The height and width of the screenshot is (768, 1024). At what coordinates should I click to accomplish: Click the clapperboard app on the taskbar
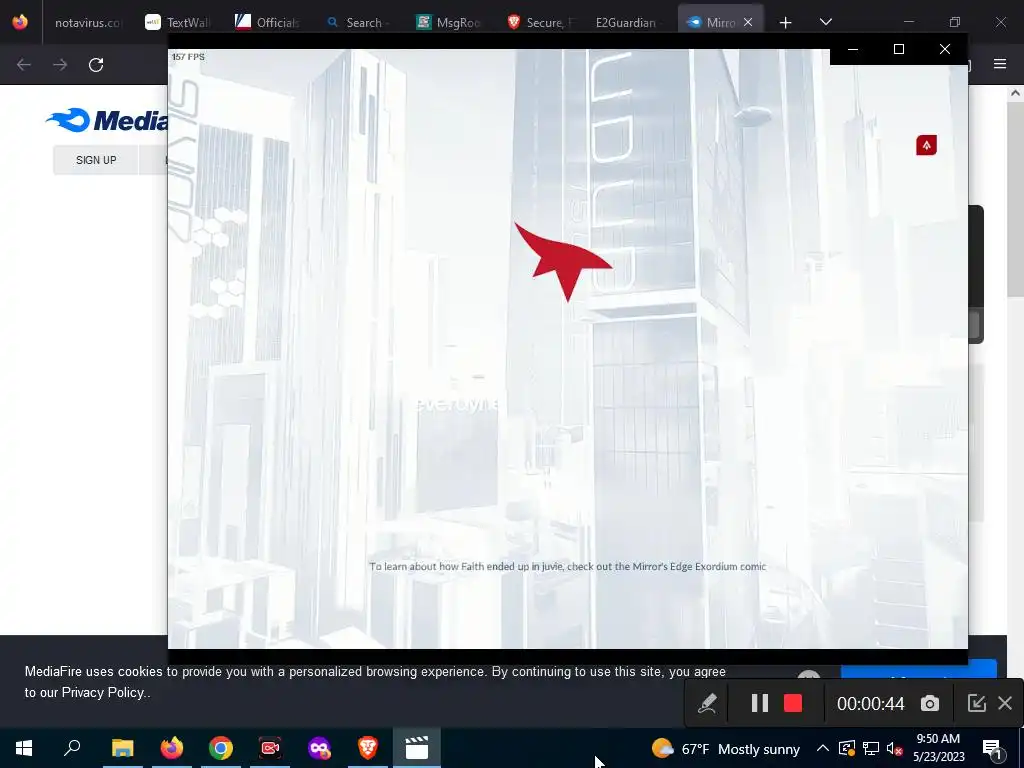pos(417,748)
